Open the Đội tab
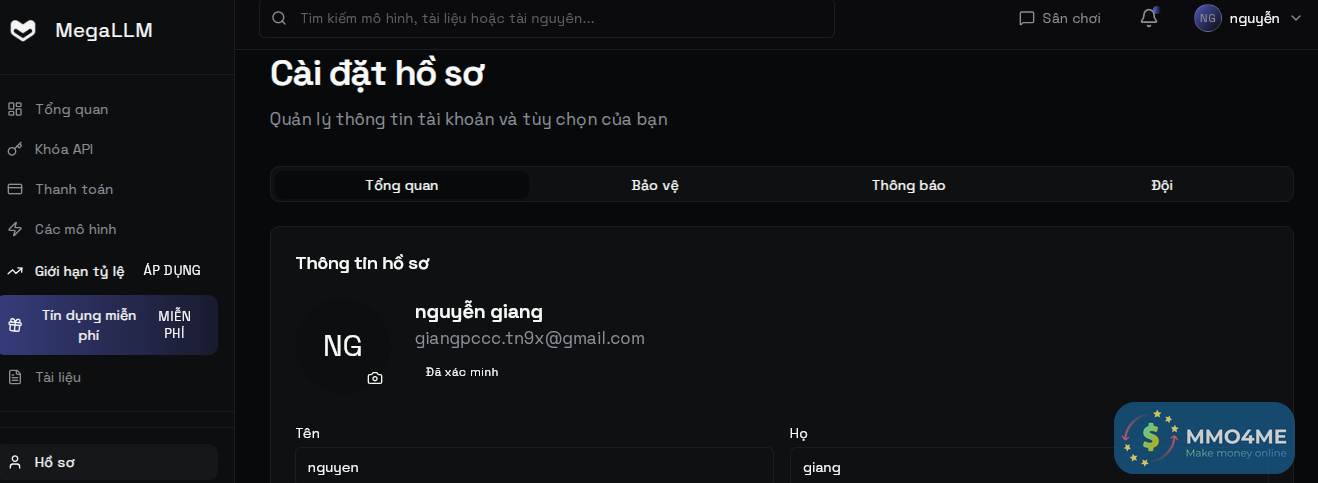The image size is (1318, 483). 1161,185
